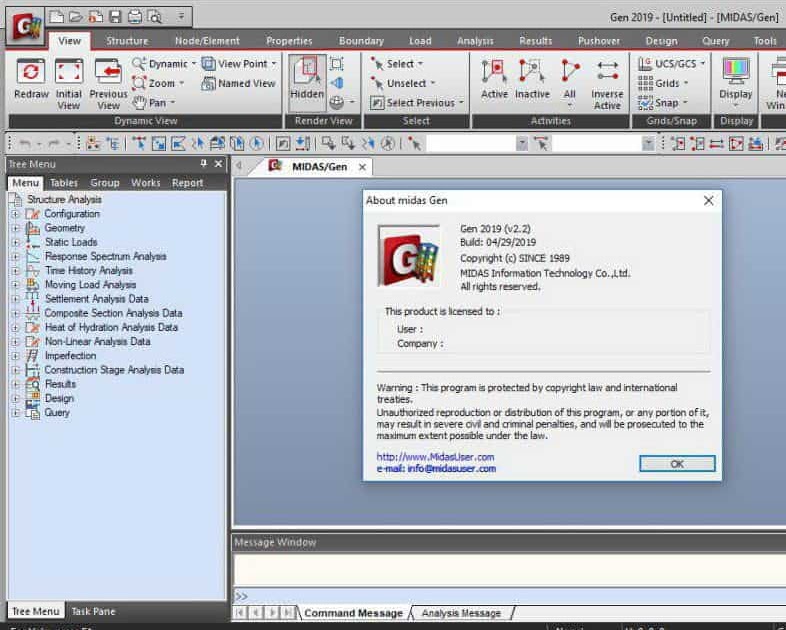
Task: Click the Print Preview icon in quick access bar
Action: (154, 17)
